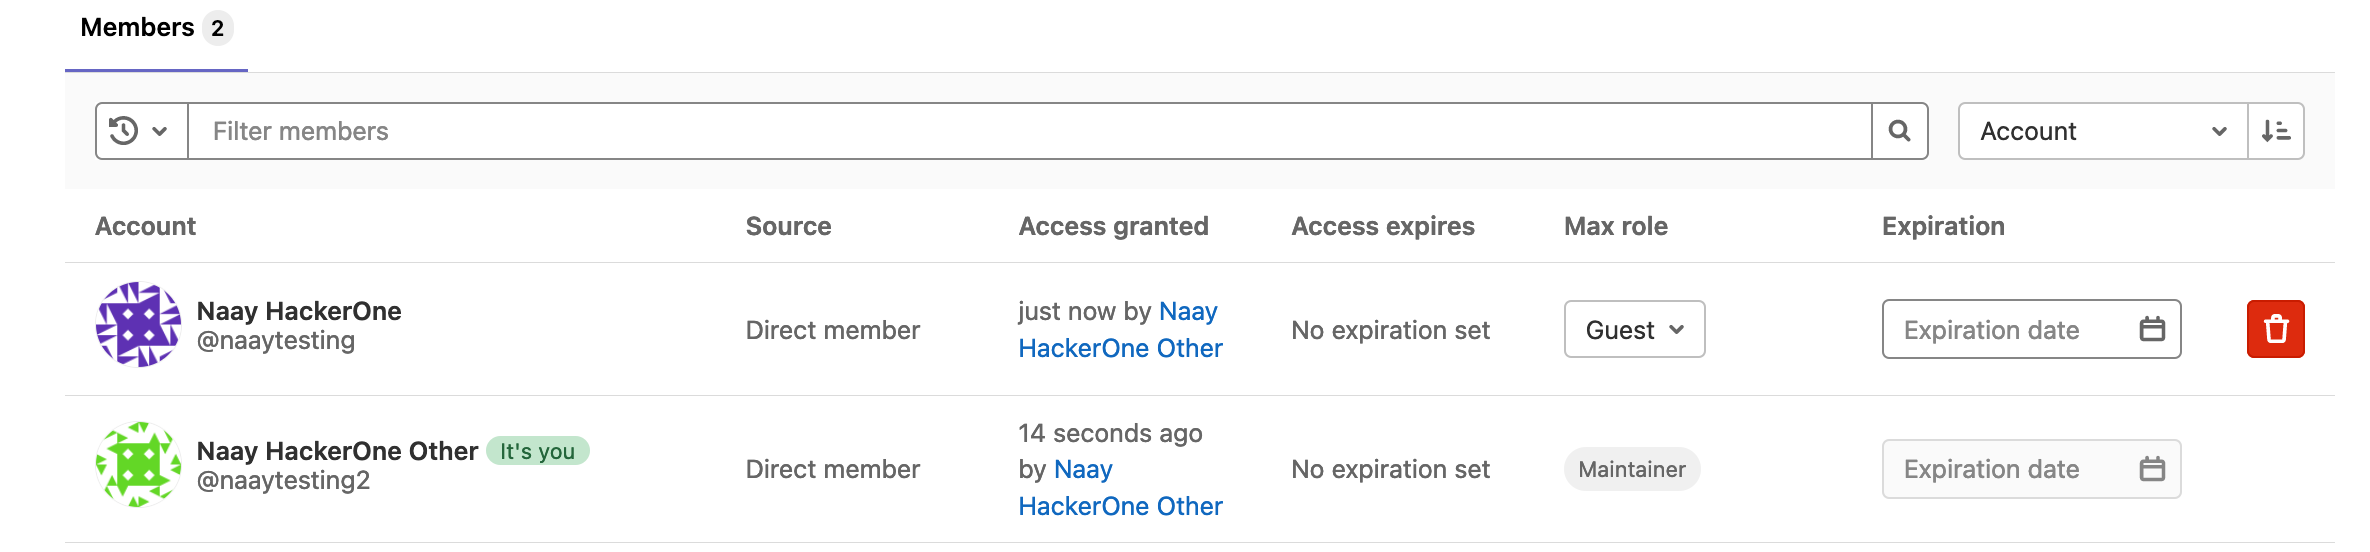
Task: Focus the Filter members search field
Action: click(1028, 131)
